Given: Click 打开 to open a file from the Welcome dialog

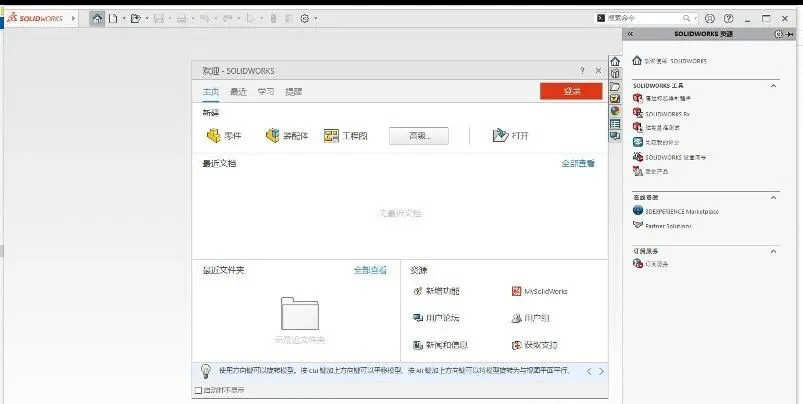Looking at the screenshot, I should click(510, 136).
